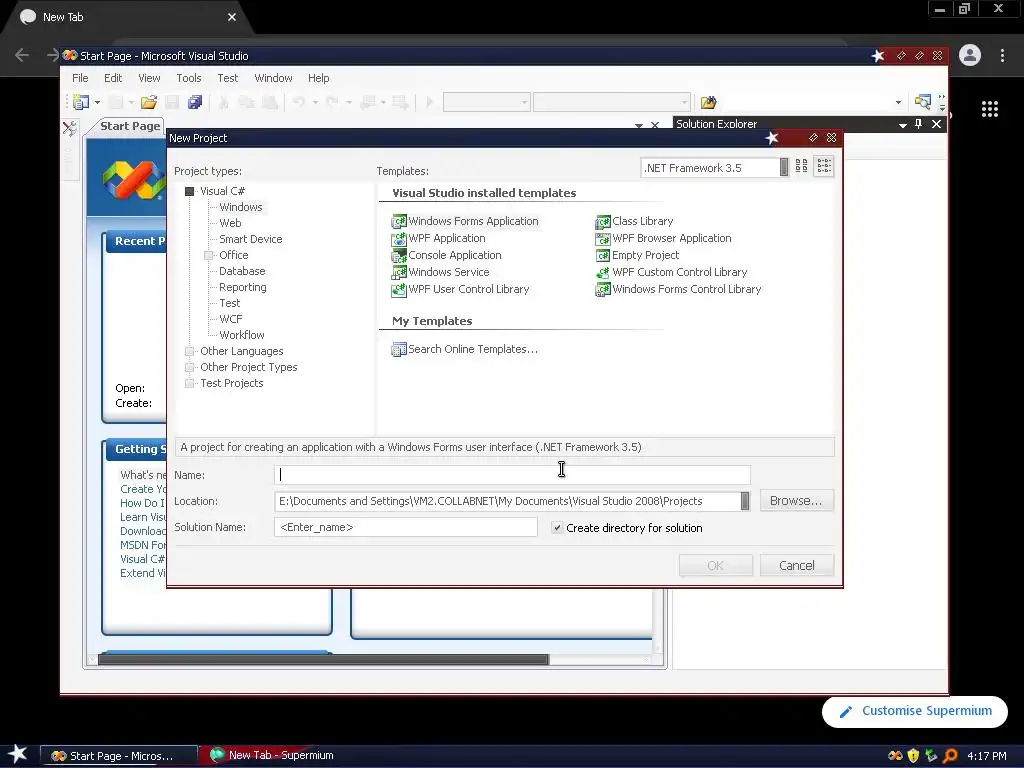
Task: Expand Other Languages tree node
Action: (189, 351)
